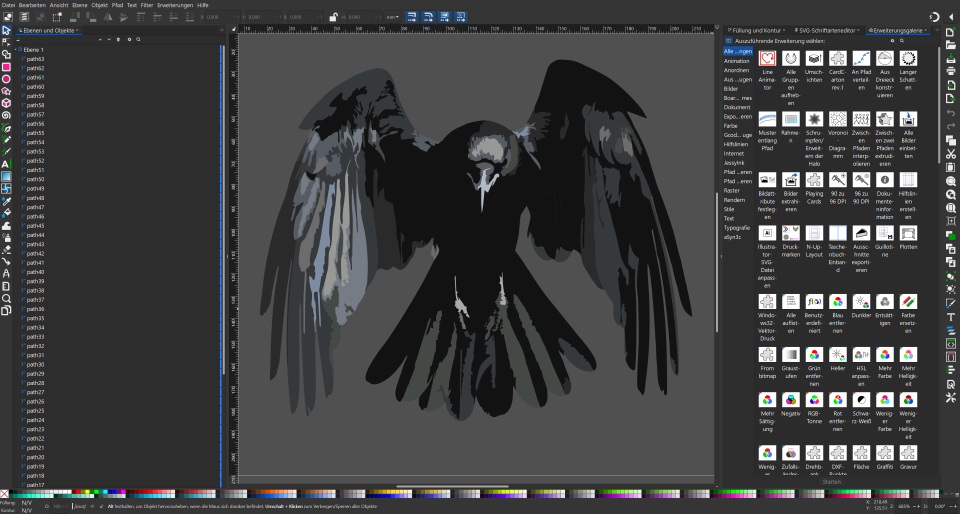The height and width of the screenshot is (514, 960).
Task: Select the Animation extension category
Action: point(736,61)
